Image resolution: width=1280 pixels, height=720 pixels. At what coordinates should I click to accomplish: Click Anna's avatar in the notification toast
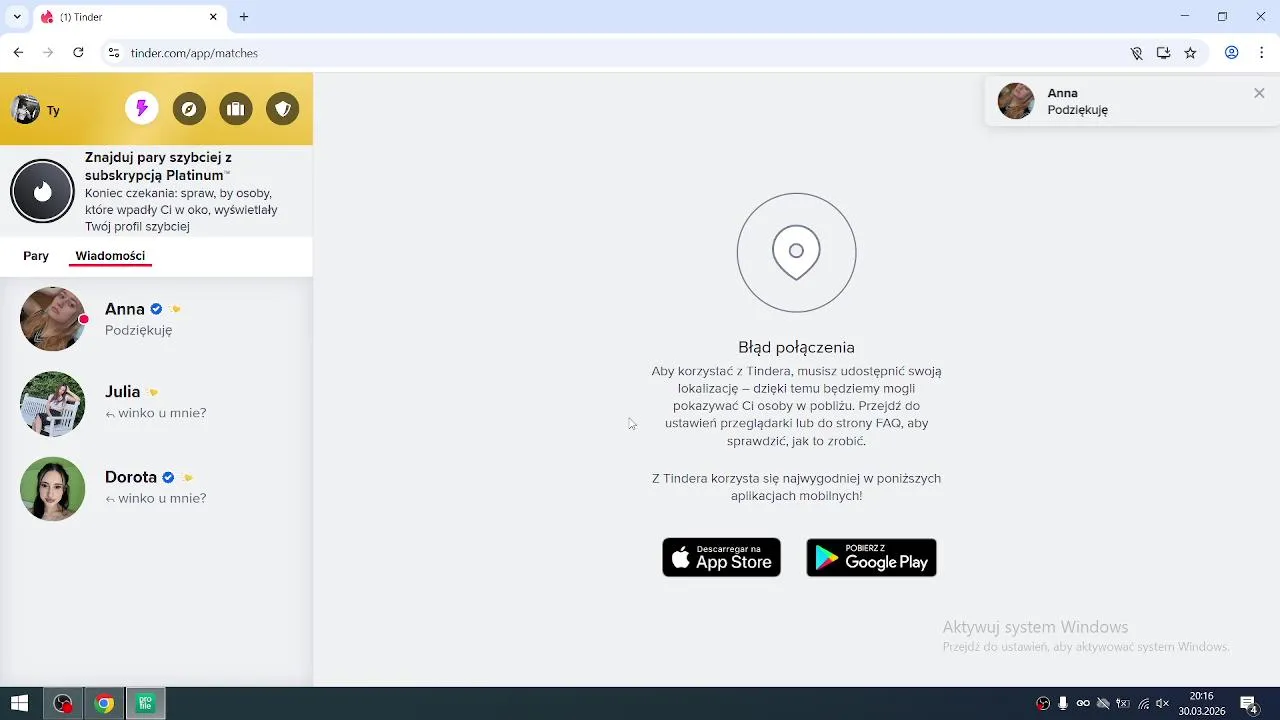1016,101
